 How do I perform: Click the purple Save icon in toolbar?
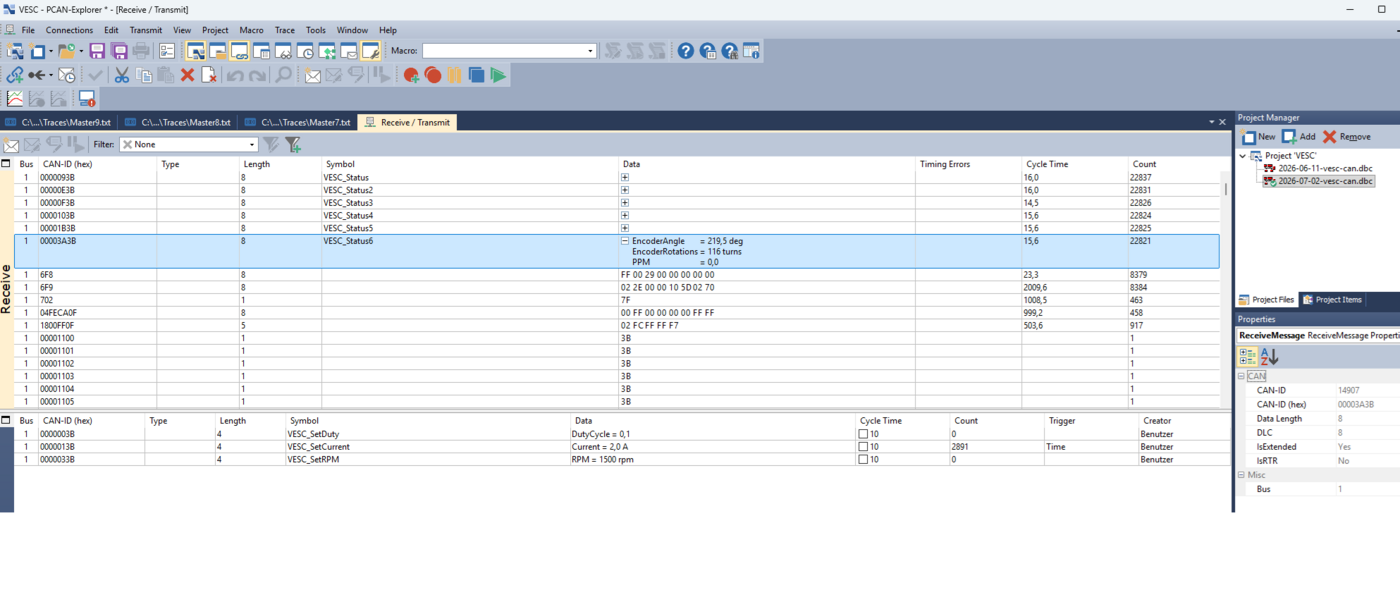click(97, 51)
